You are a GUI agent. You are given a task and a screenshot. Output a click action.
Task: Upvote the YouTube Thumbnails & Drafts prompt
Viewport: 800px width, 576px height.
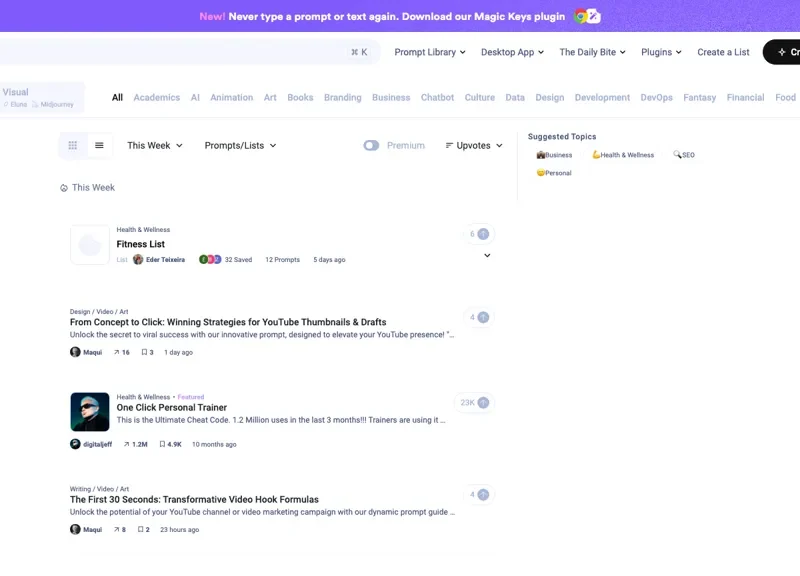483,317
